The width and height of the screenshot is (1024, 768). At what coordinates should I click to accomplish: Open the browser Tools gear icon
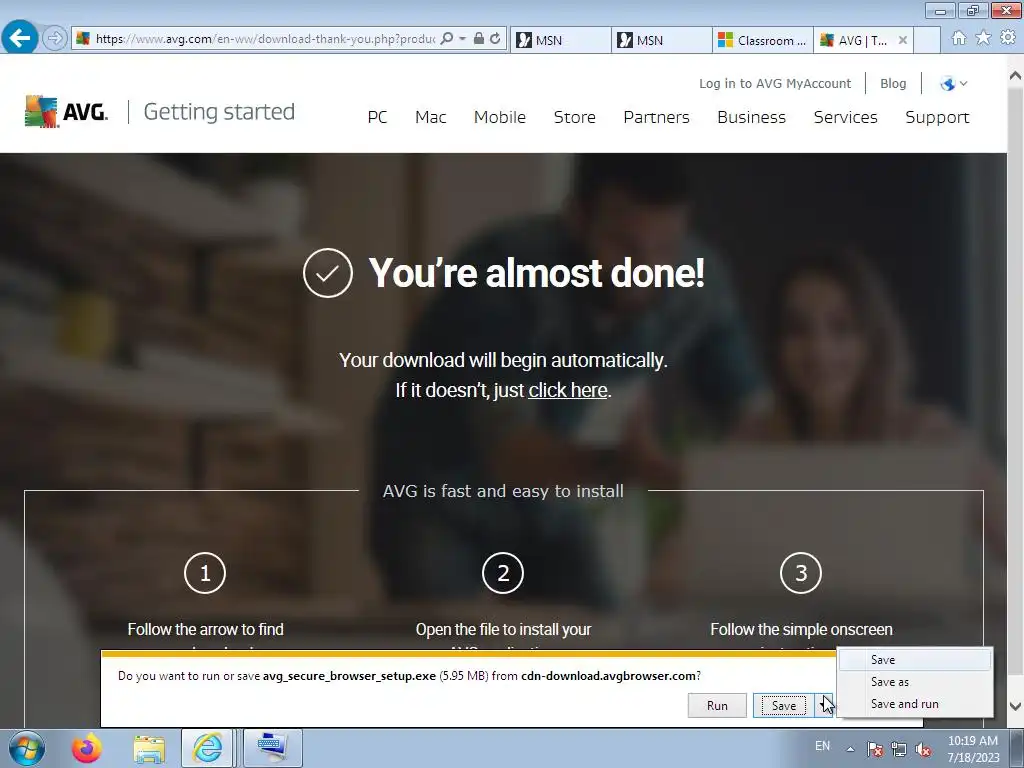[1008, 38]
